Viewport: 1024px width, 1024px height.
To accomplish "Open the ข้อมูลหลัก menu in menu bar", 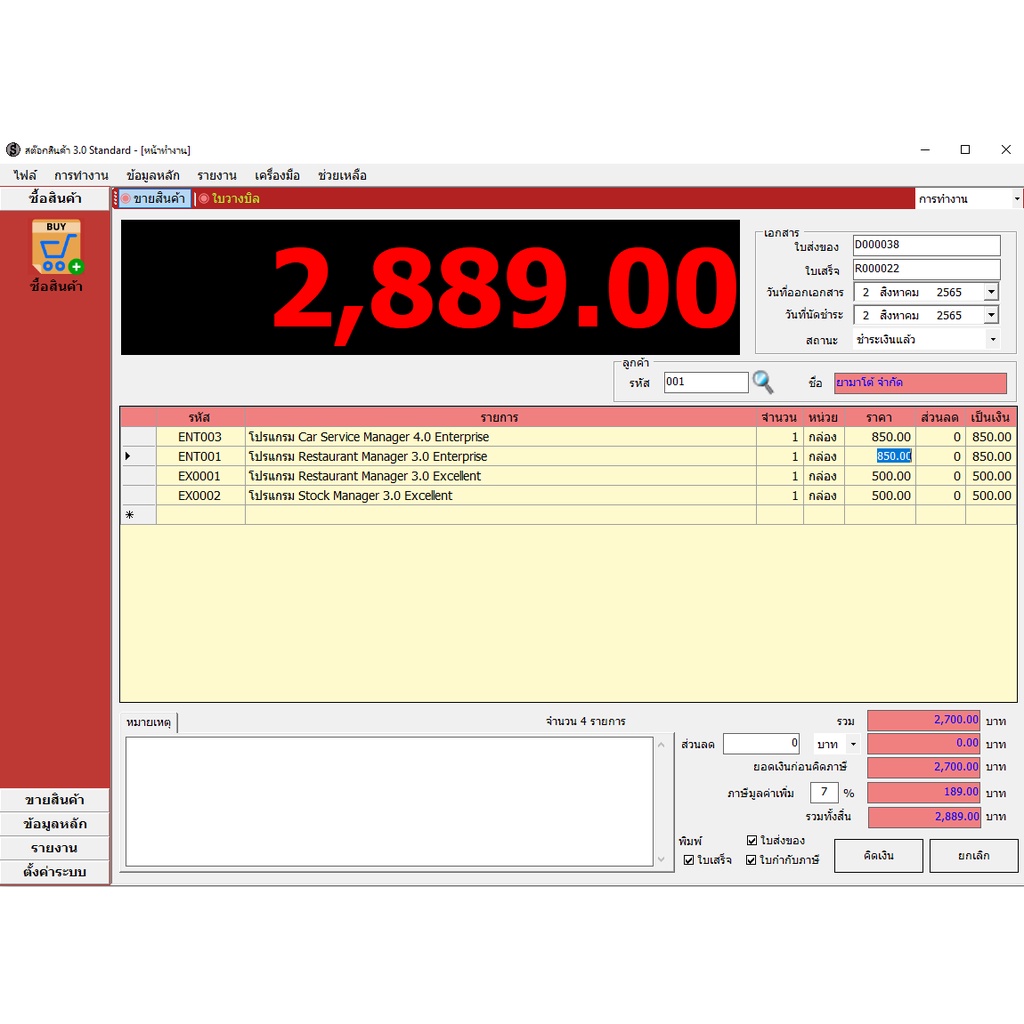I will [x=153, y=175].
